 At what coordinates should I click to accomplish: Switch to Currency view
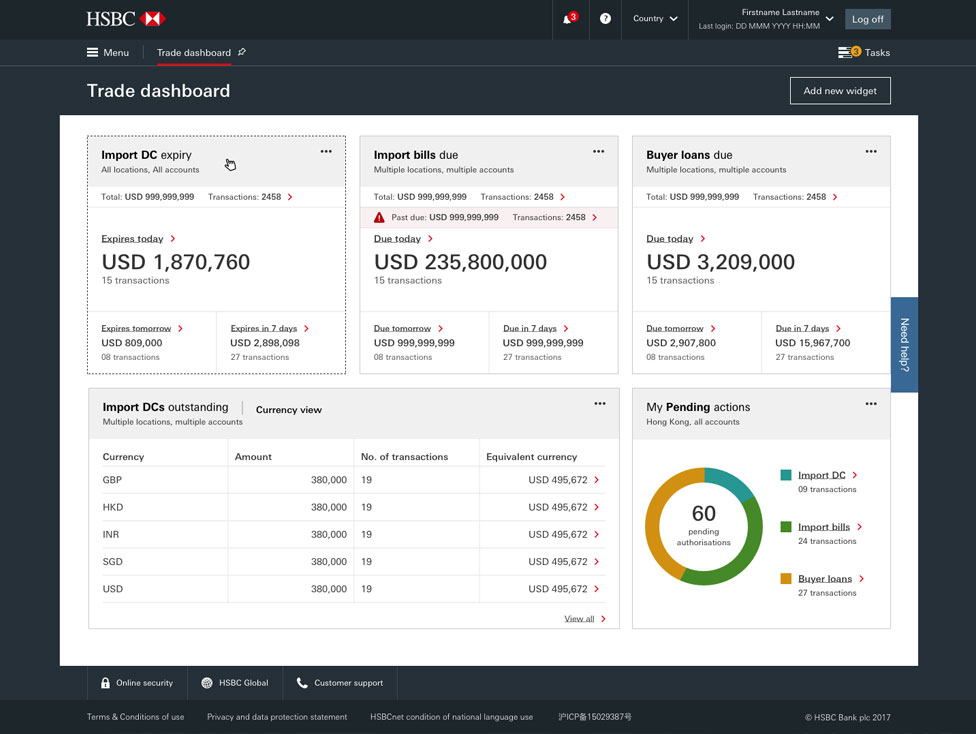[x=288, y=408]
